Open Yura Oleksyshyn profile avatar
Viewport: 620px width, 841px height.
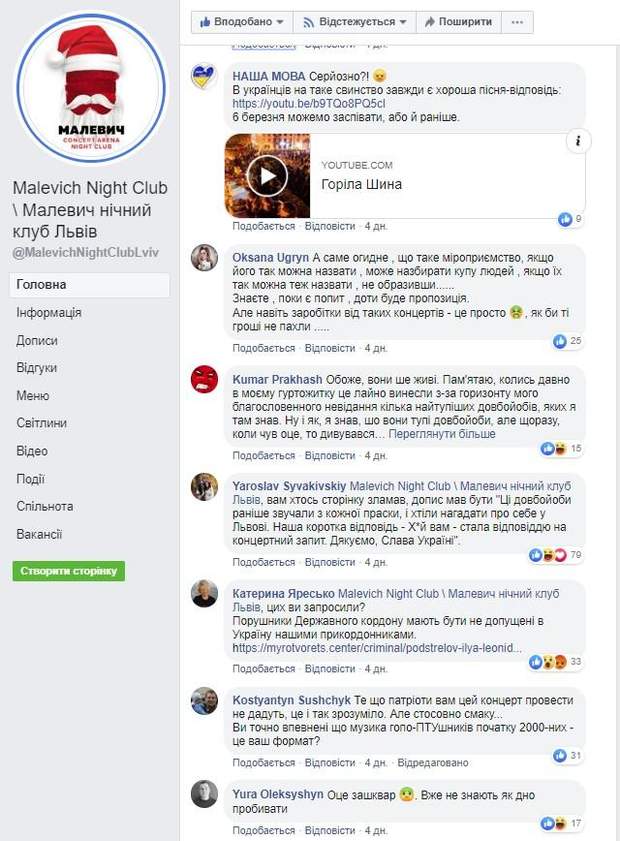click(204, 794)
